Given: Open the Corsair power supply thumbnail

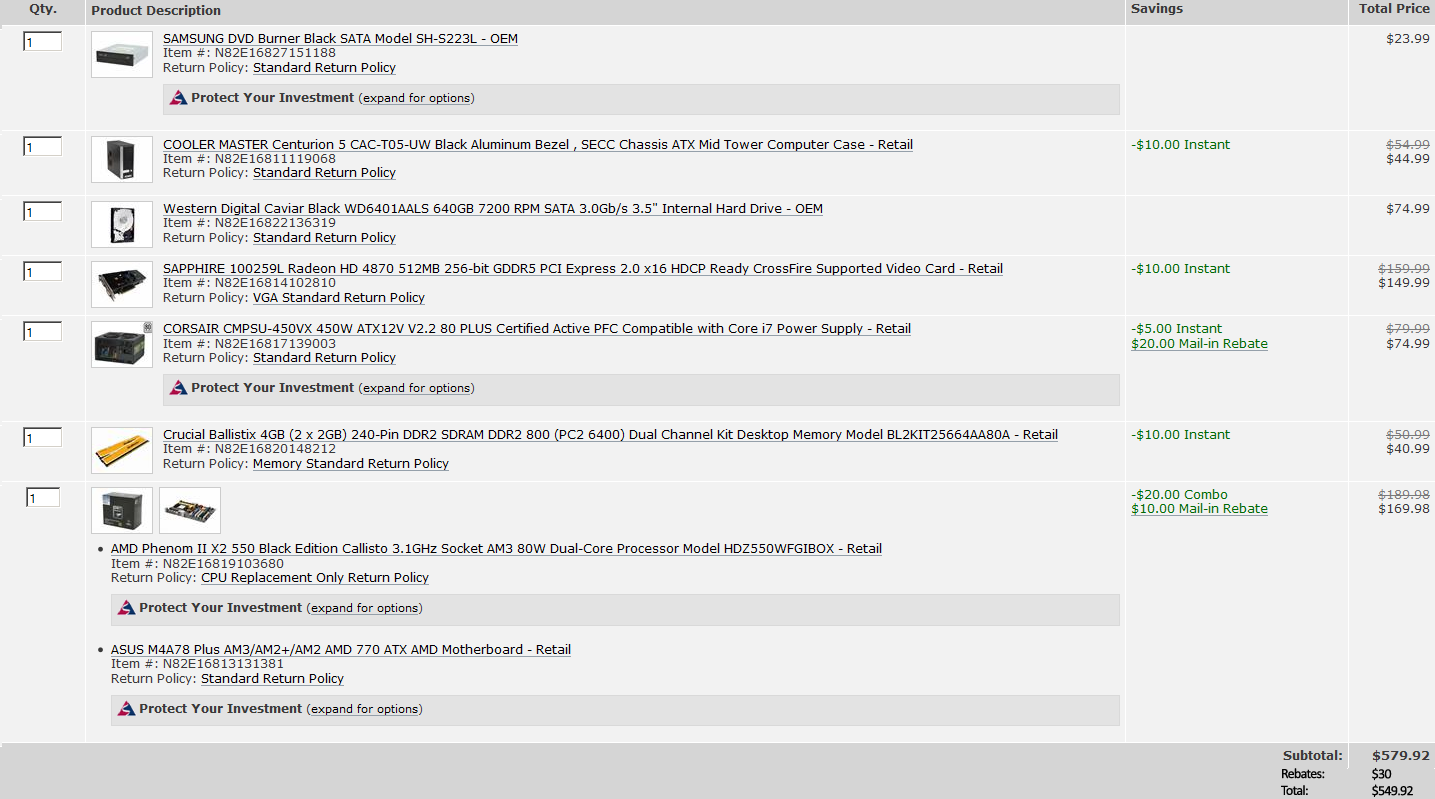Looking at the screenshot, I should point(122,344).
